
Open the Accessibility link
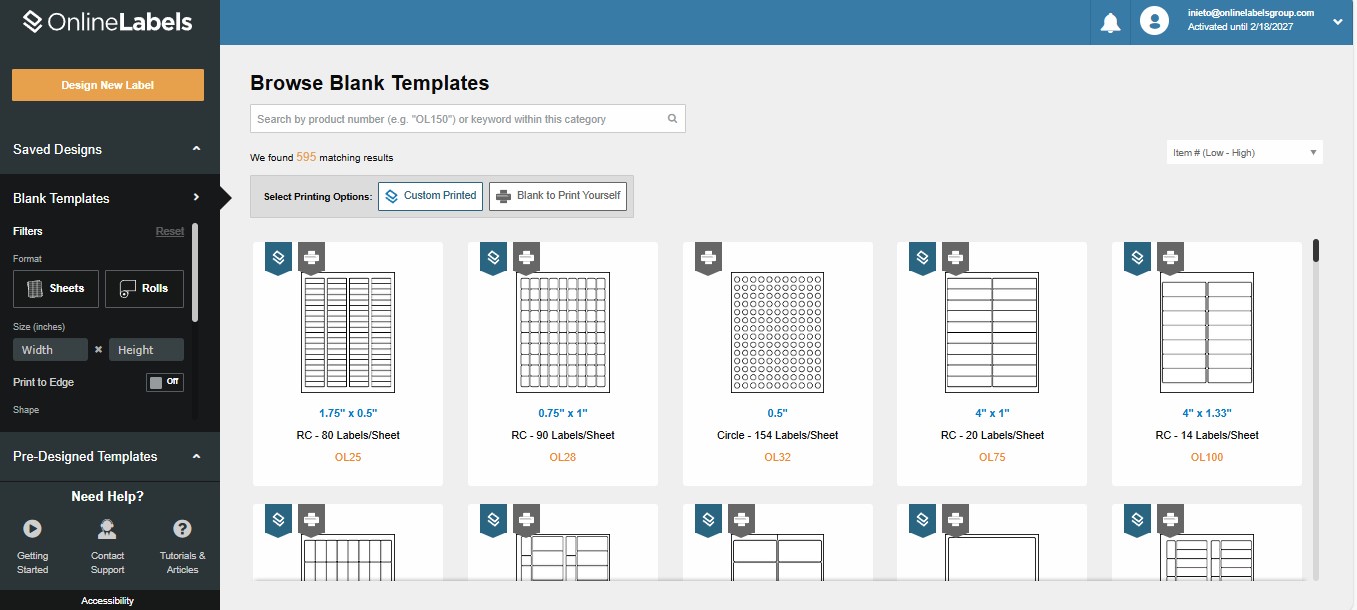pos(108,601)
